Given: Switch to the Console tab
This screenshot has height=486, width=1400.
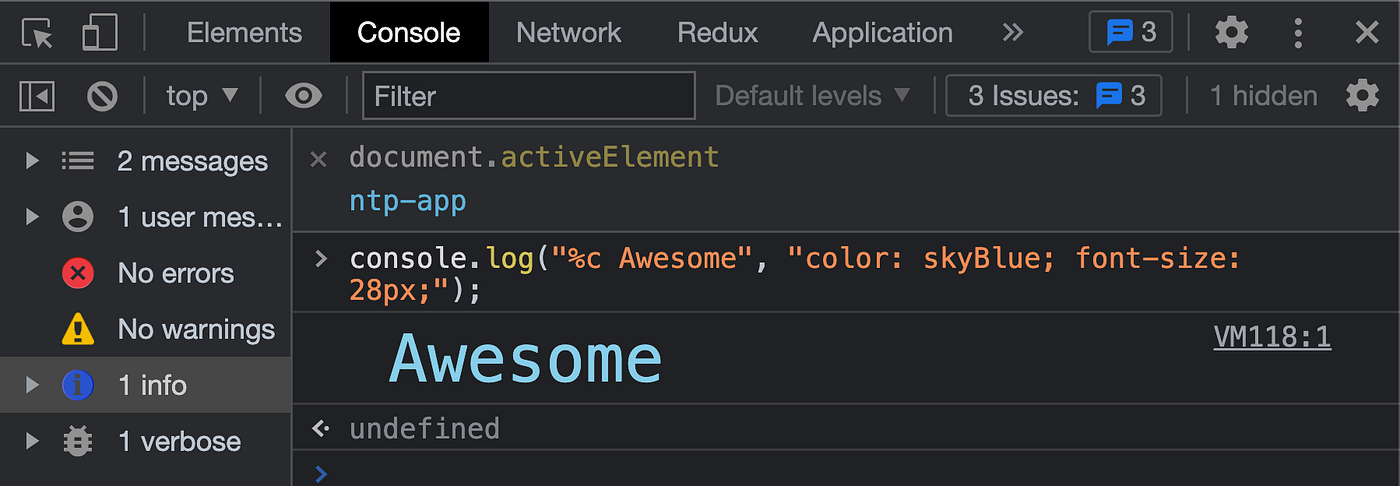Looking at the screenshot, I should 409,33.
